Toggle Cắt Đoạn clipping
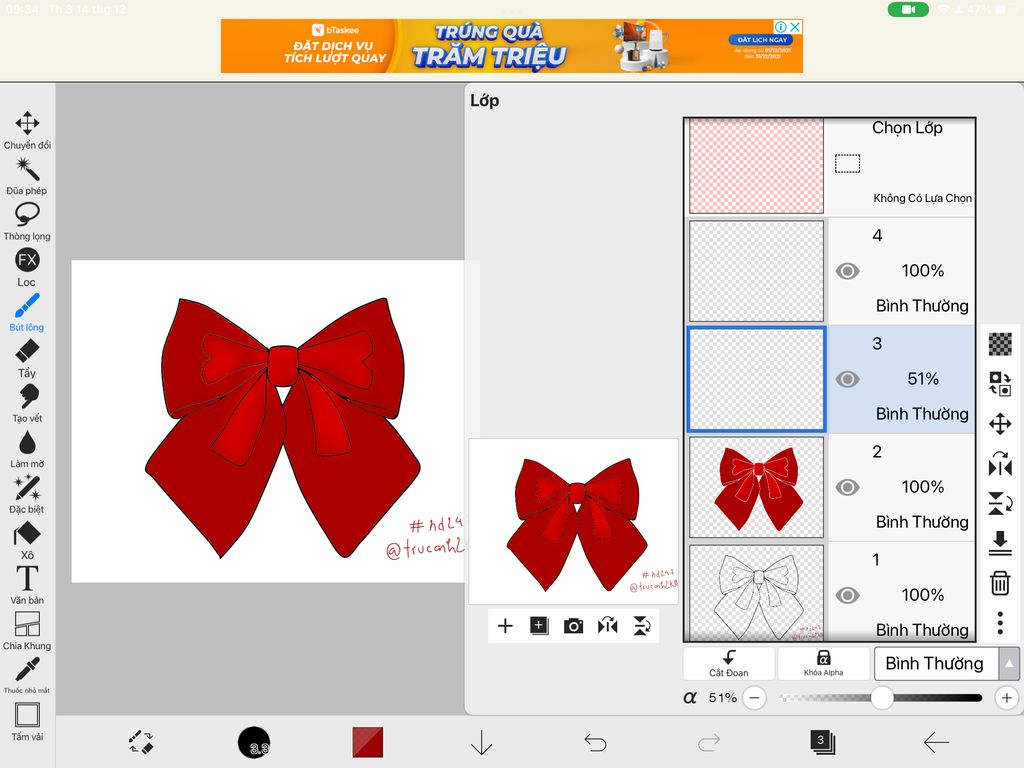The width and height of the screenshot is (1024, 768). click(729, 664)
